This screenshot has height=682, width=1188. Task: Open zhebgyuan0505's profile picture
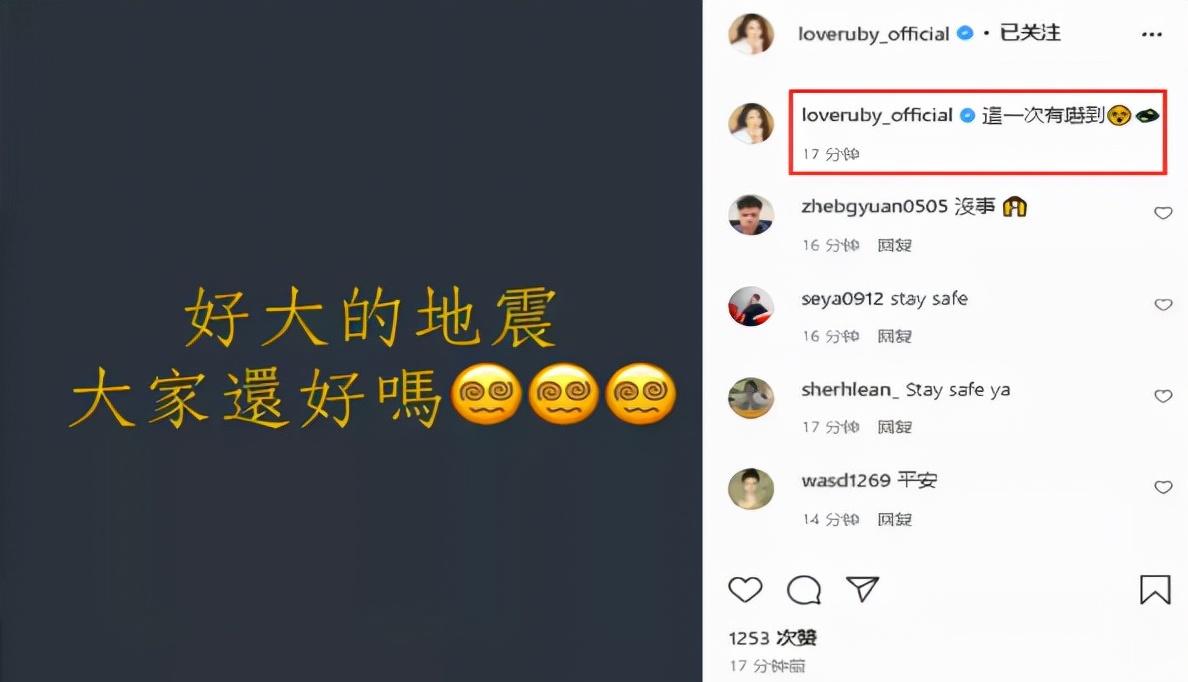[x=751, y=214]
